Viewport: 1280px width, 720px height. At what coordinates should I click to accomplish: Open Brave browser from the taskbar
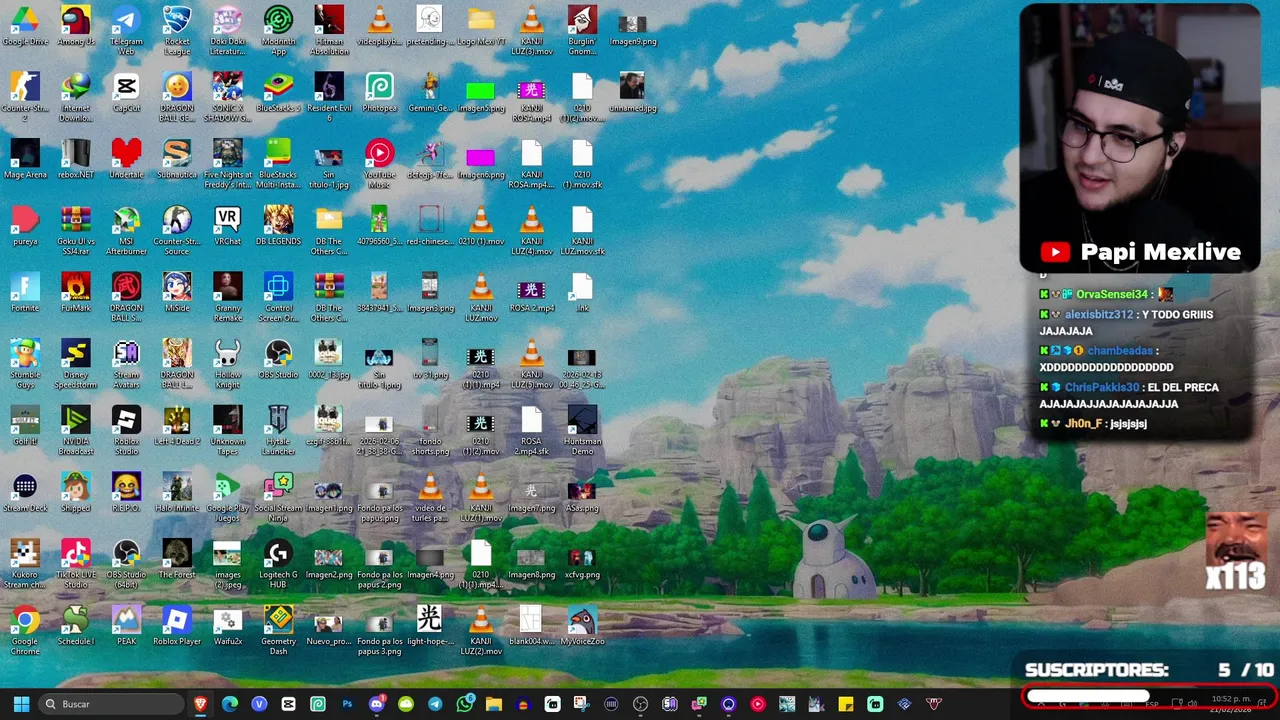pos(201,704)
